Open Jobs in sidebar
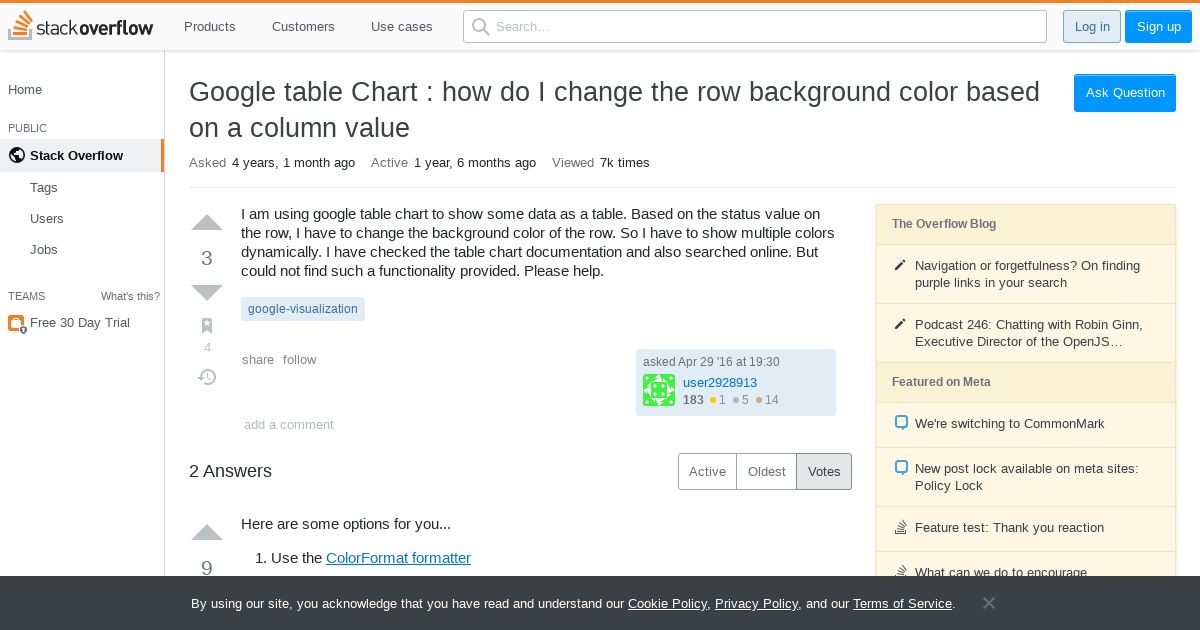1200x630 pixels. click(x=44, y=250)
